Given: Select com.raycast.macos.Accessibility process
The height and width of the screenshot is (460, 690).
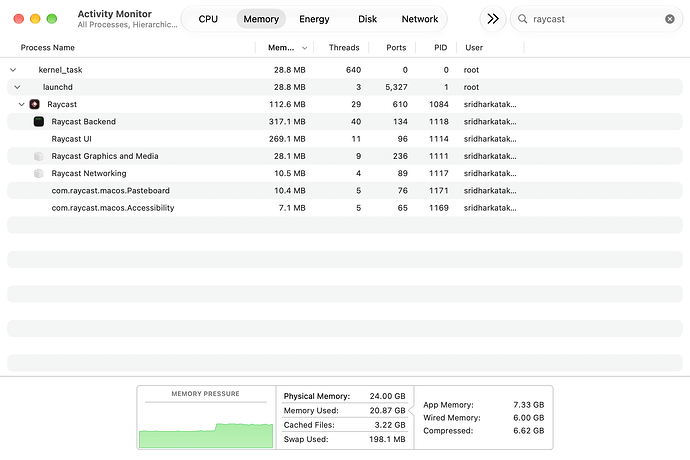Looking at the screenshot, I should (x=345, y=208).
